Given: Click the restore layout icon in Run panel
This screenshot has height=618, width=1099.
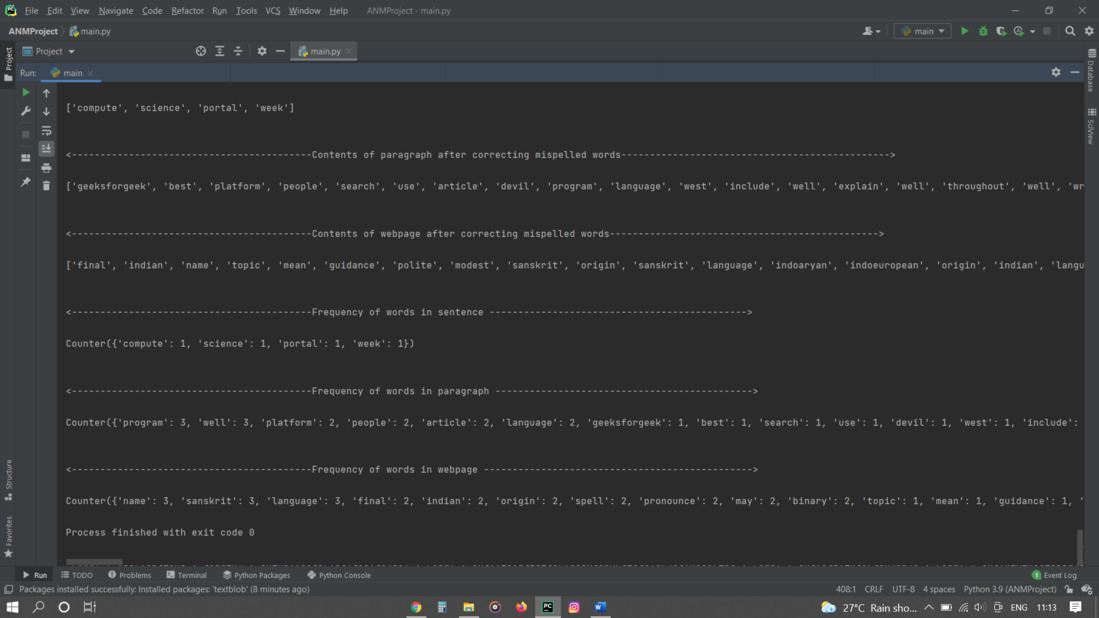Looking at the screenshot, I should tap(26, 158).
